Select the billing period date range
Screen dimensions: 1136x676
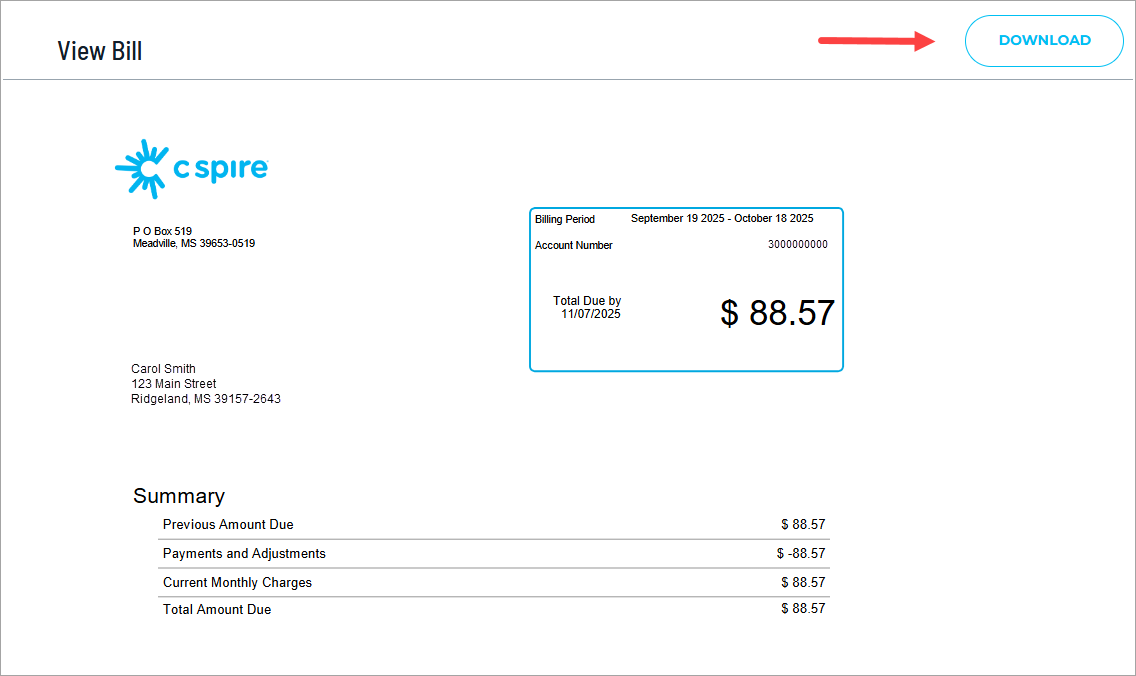(x=721, y=219)
